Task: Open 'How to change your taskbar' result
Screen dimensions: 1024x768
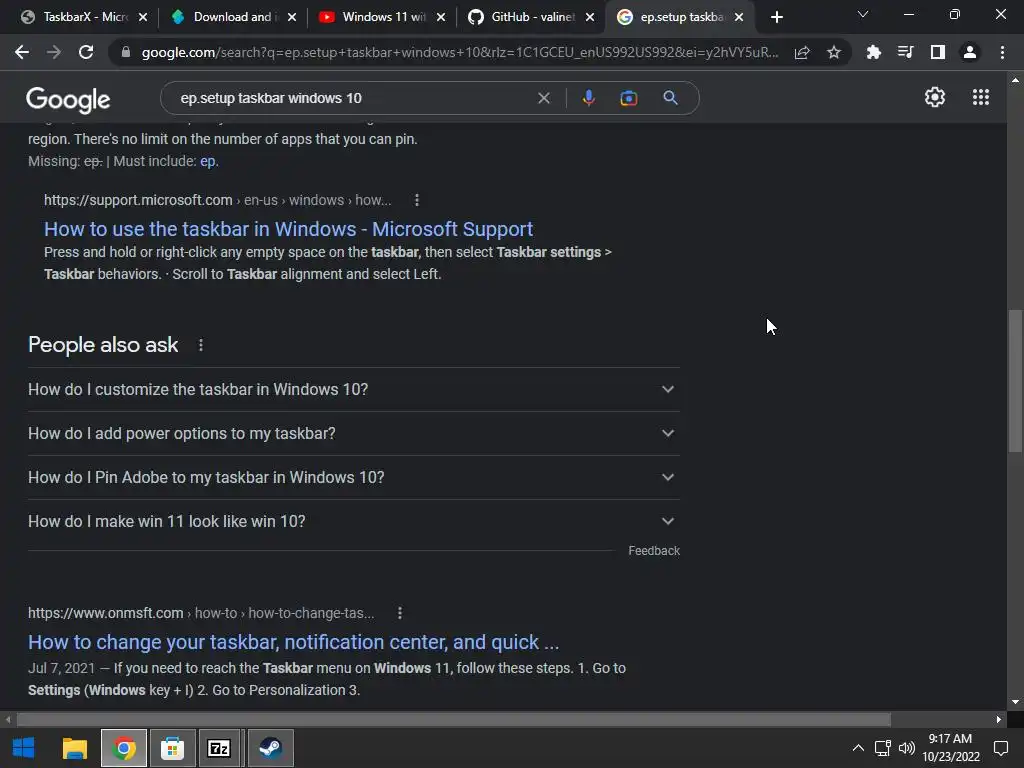Action: 293,643
